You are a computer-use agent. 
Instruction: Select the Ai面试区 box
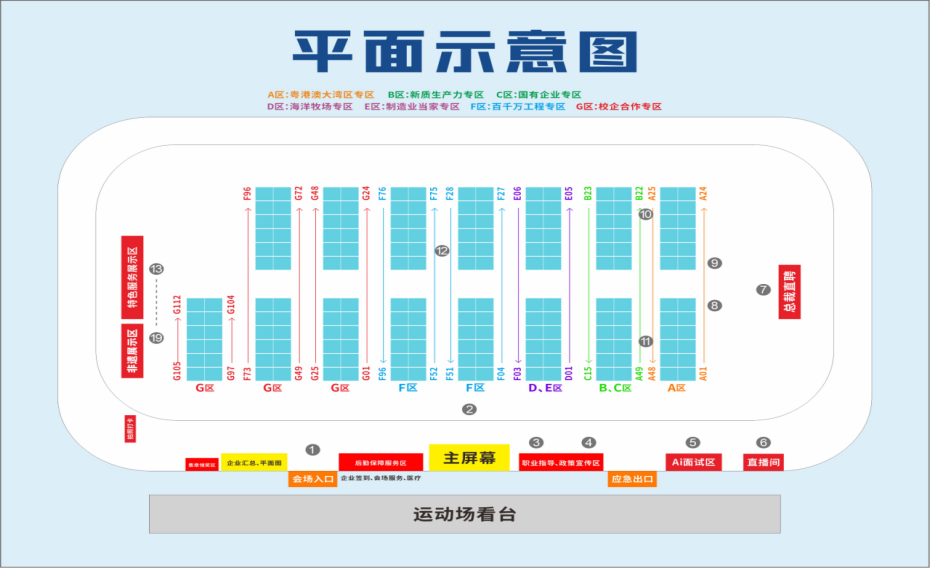(x=694, y=462)
